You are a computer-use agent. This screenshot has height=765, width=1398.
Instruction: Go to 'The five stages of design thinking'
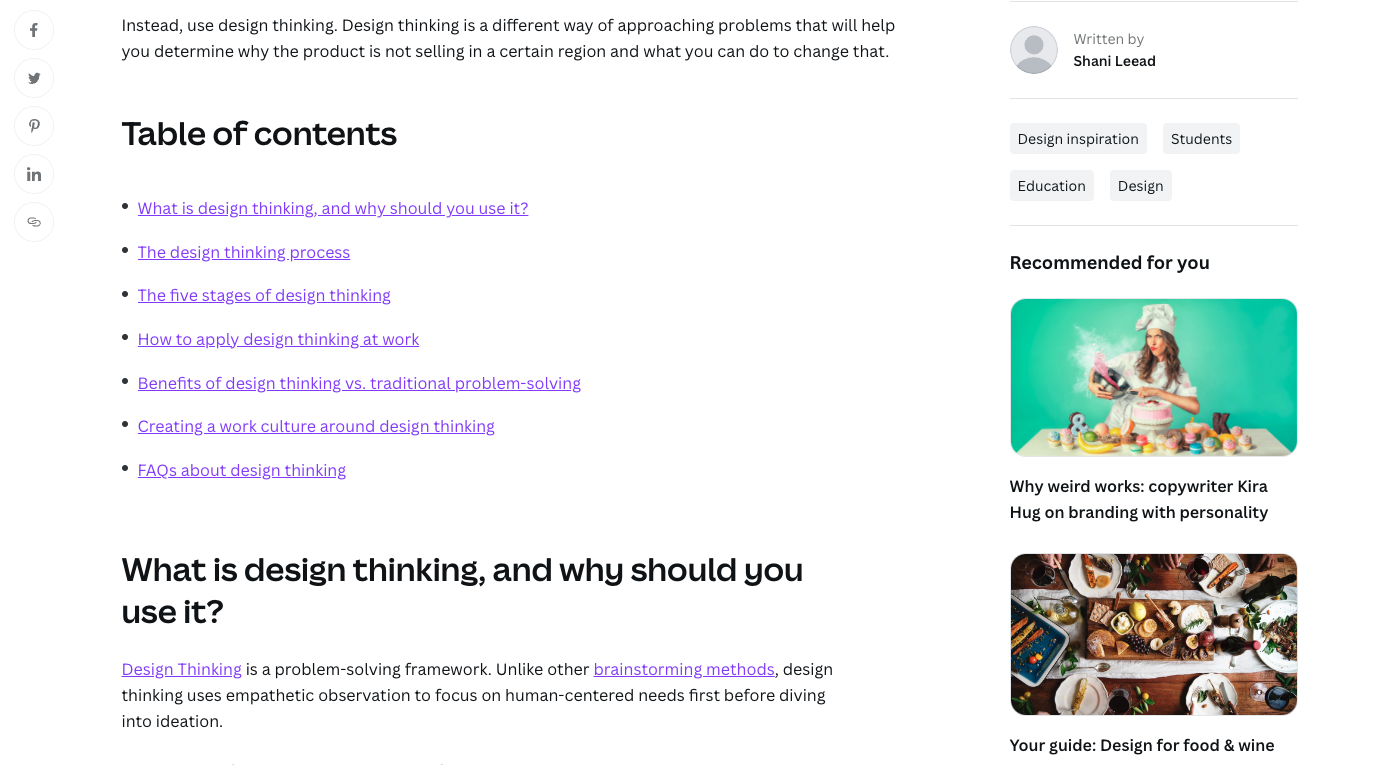click(x=264, y=295)
